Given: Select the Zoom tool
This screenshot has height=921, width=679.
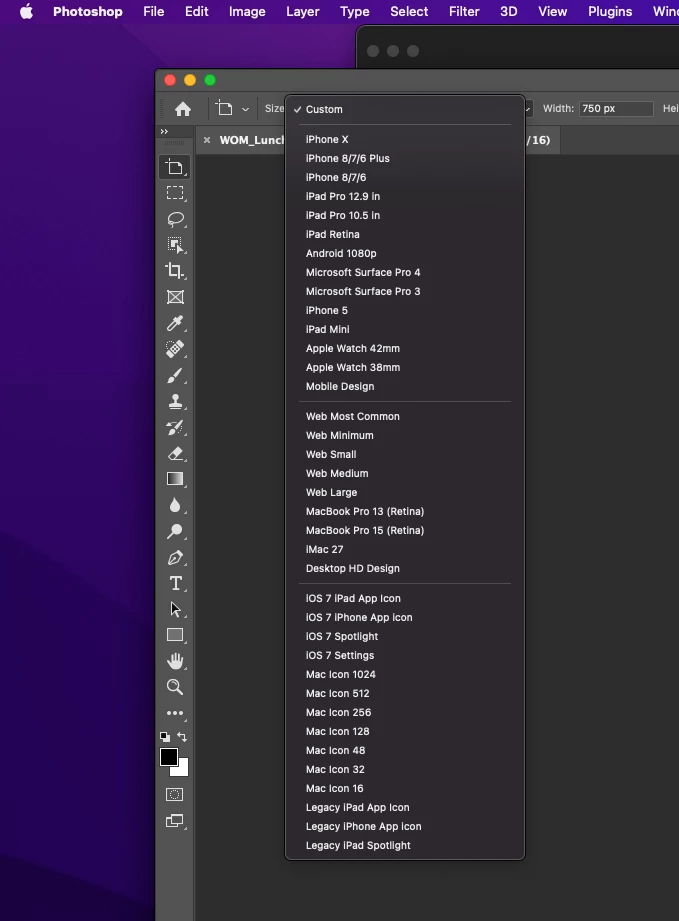Looking at the screenshot, I should (174, 687).
